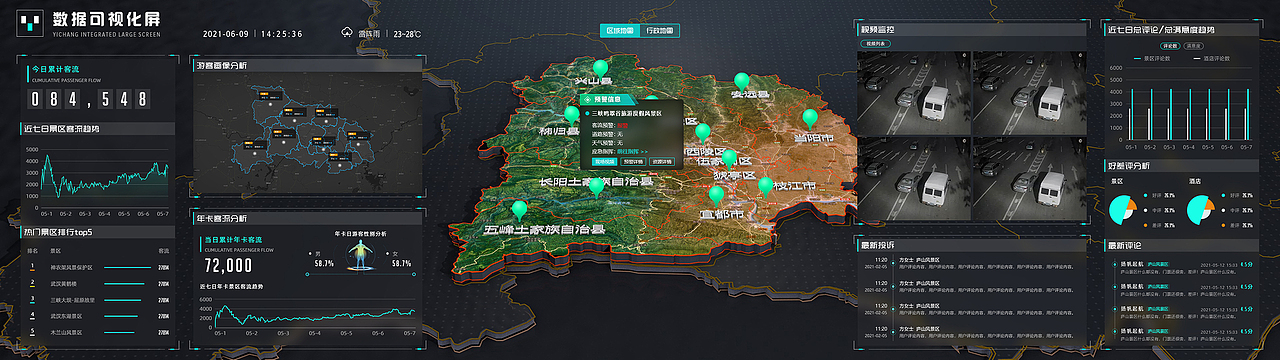
Task: Click the 热门景区排行top5 panel title
Action: pos(57,232)
